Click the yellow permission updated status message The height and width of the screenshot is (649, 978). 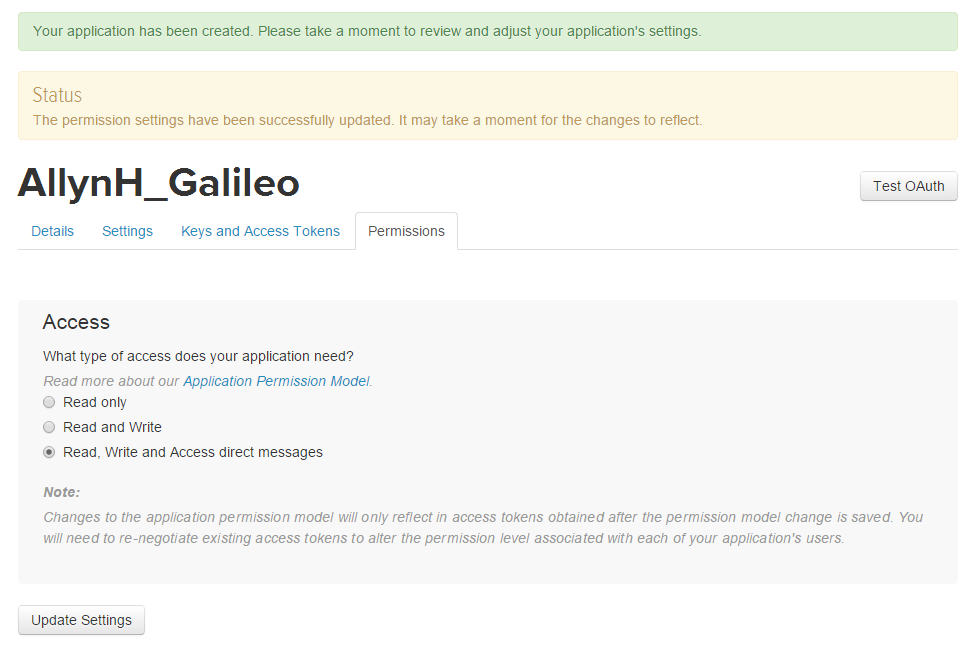pos(367,120)
